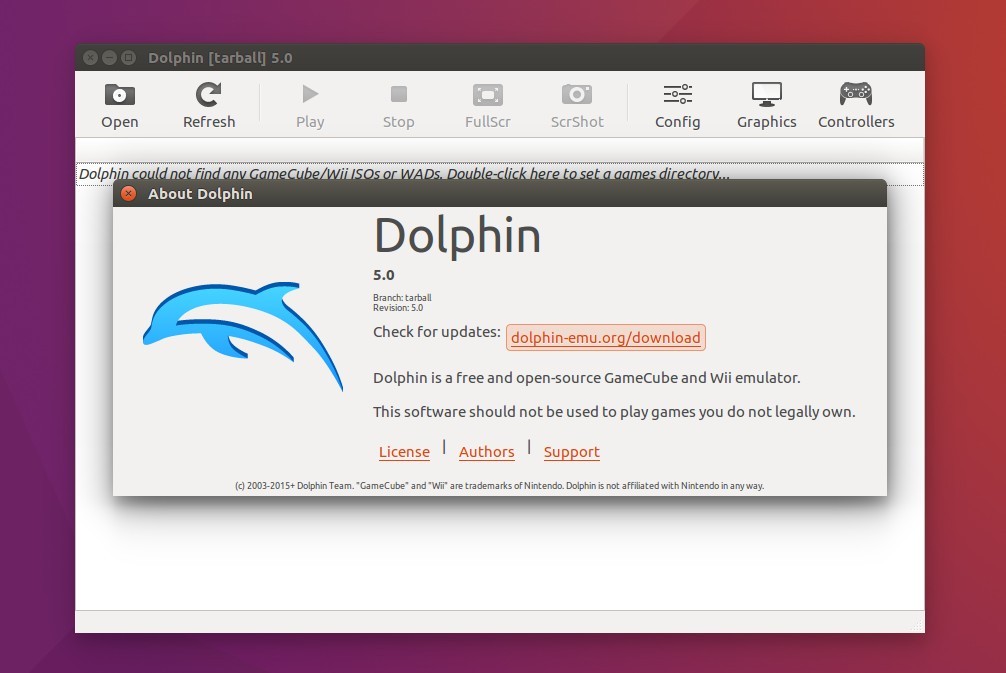Open a GameCube ISO with the Open icon
1006x673 pixels.
click(x=119, y=103)
